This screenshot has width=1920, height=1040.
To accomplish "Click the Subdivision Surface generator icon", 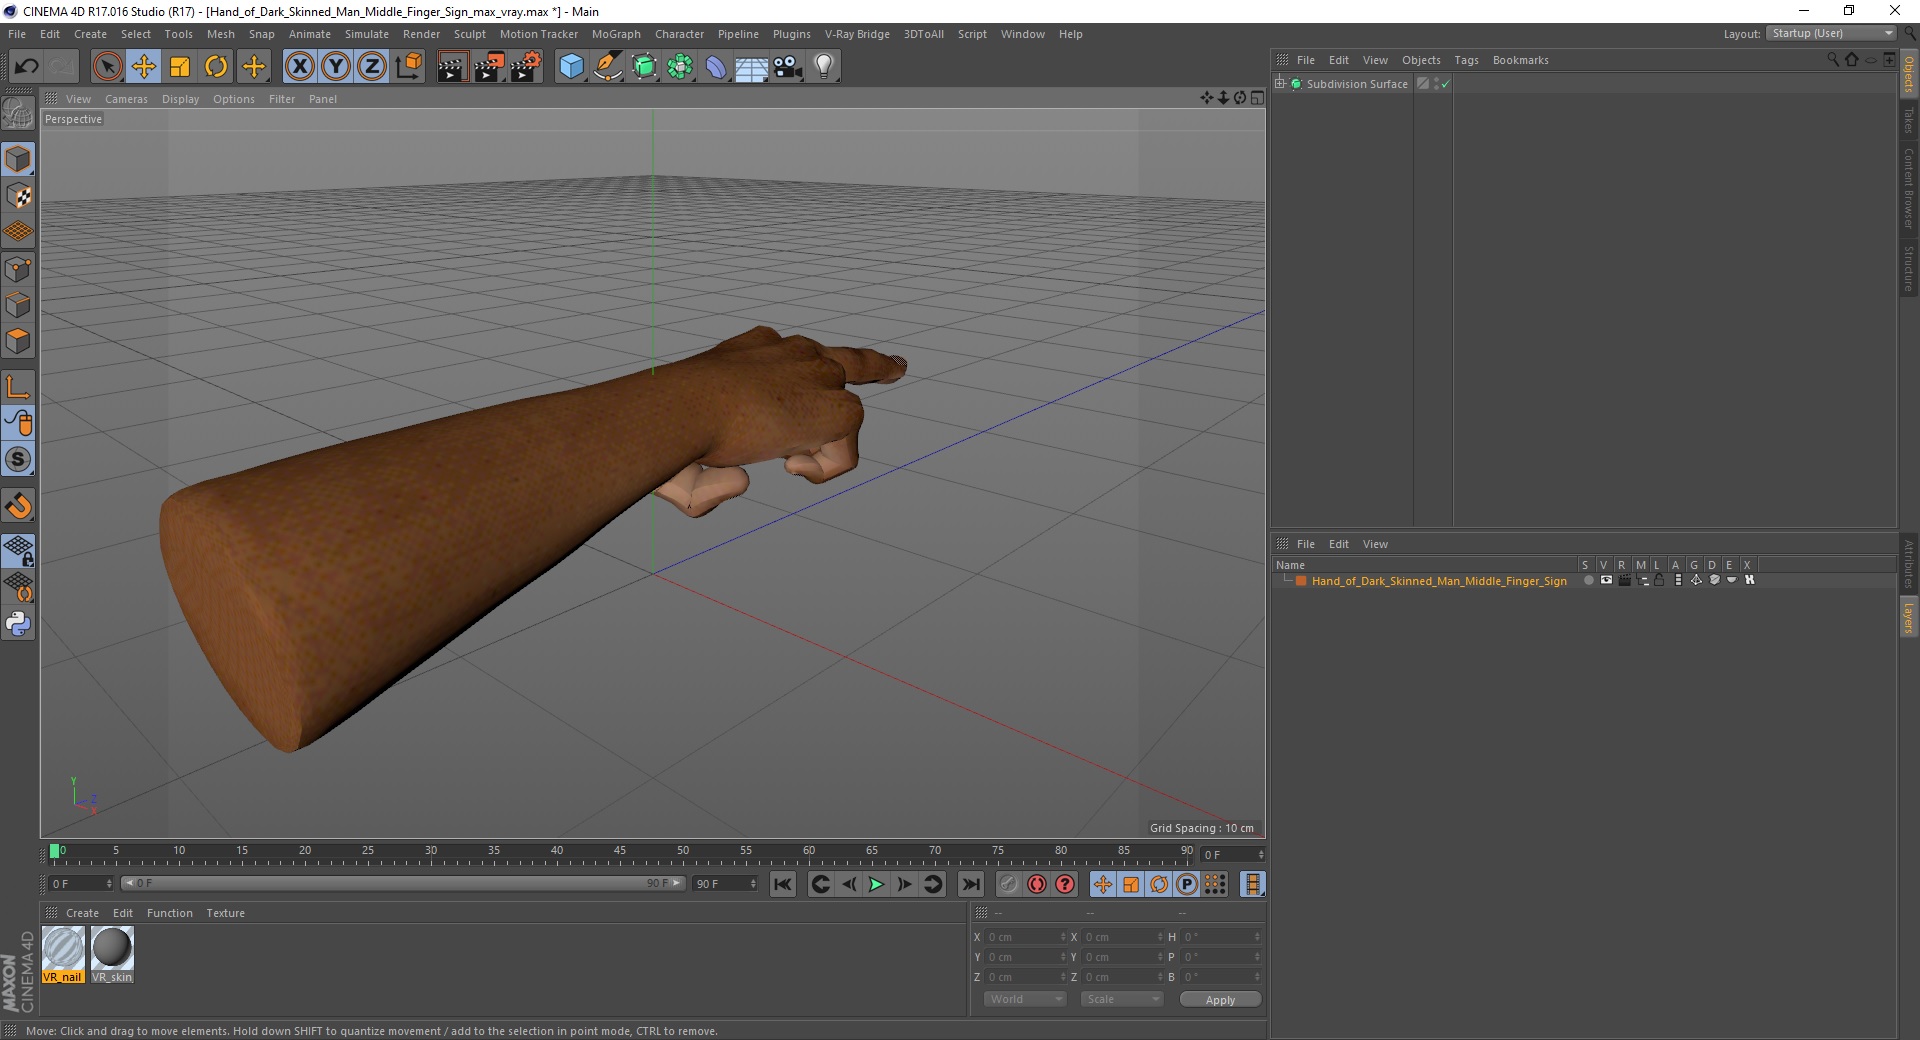I will click(645, 67).
